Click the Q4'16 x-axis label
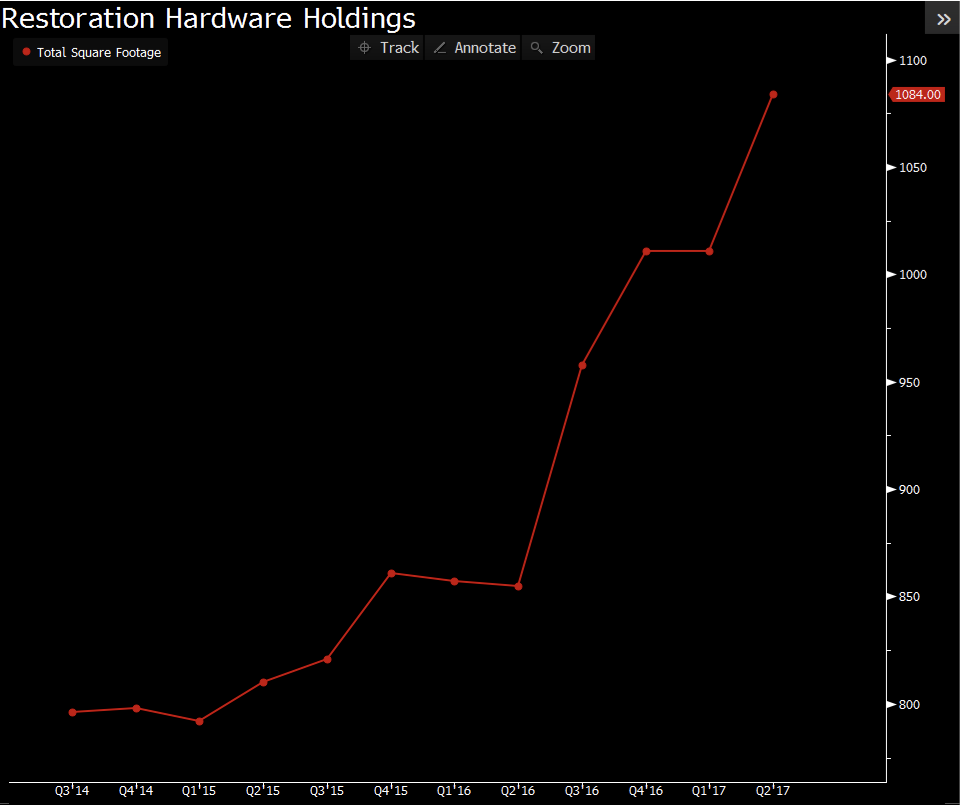Viewport: 960px width, 805px height. [x=646, y=791]
